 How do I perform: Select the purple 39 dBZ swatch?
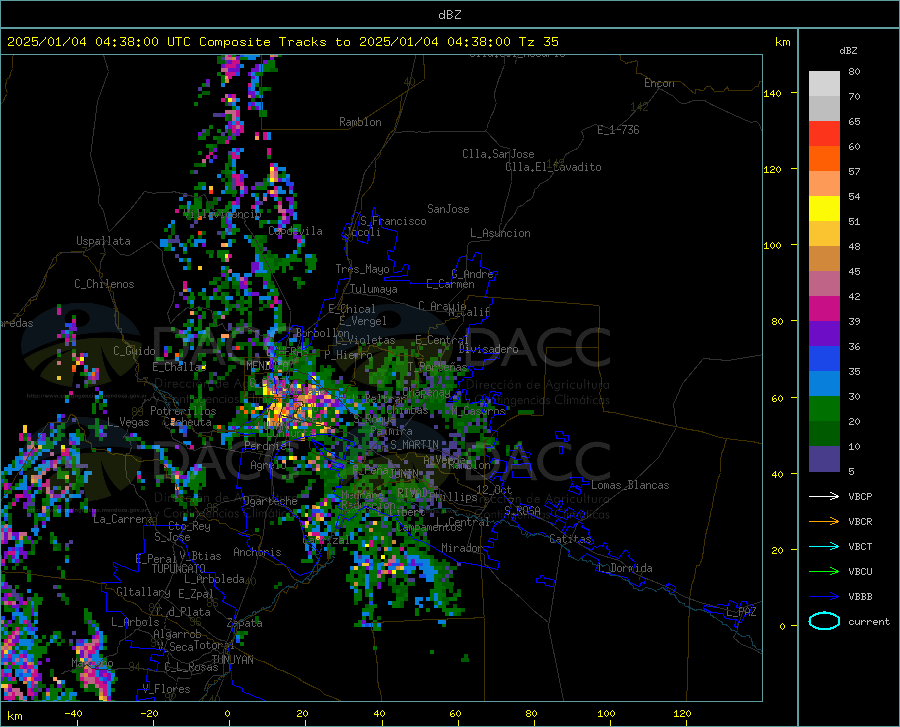tap(824, 334)
